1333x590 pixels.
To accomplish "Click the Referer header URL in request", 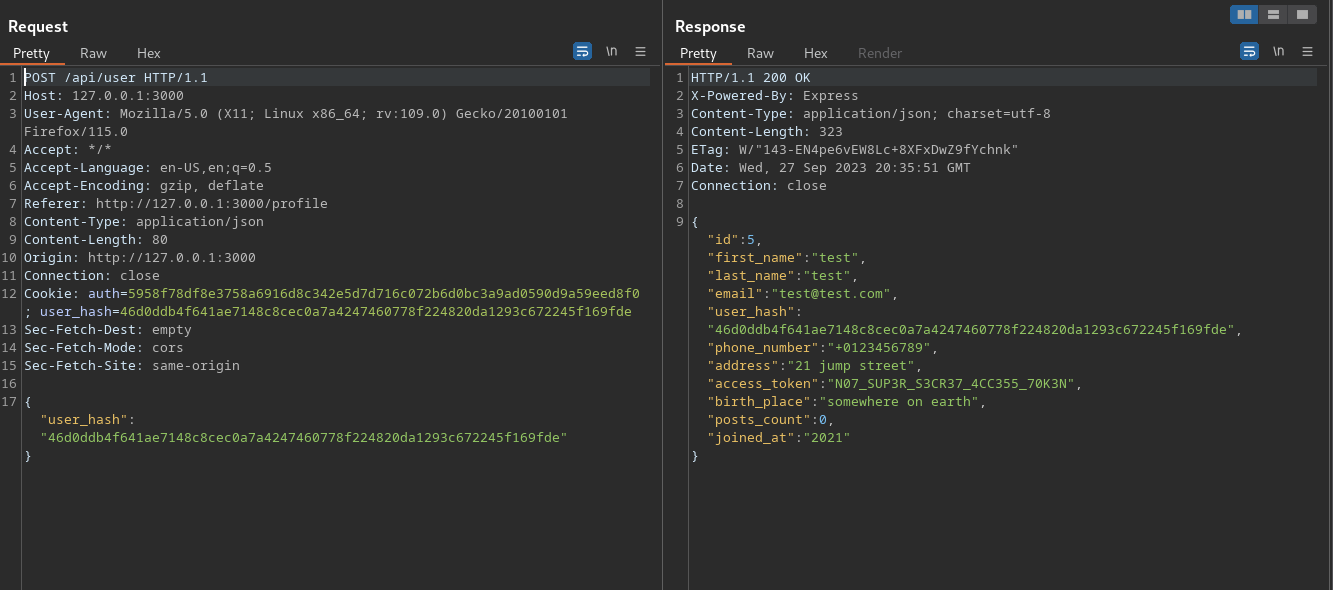I will [x=211, y=203].
